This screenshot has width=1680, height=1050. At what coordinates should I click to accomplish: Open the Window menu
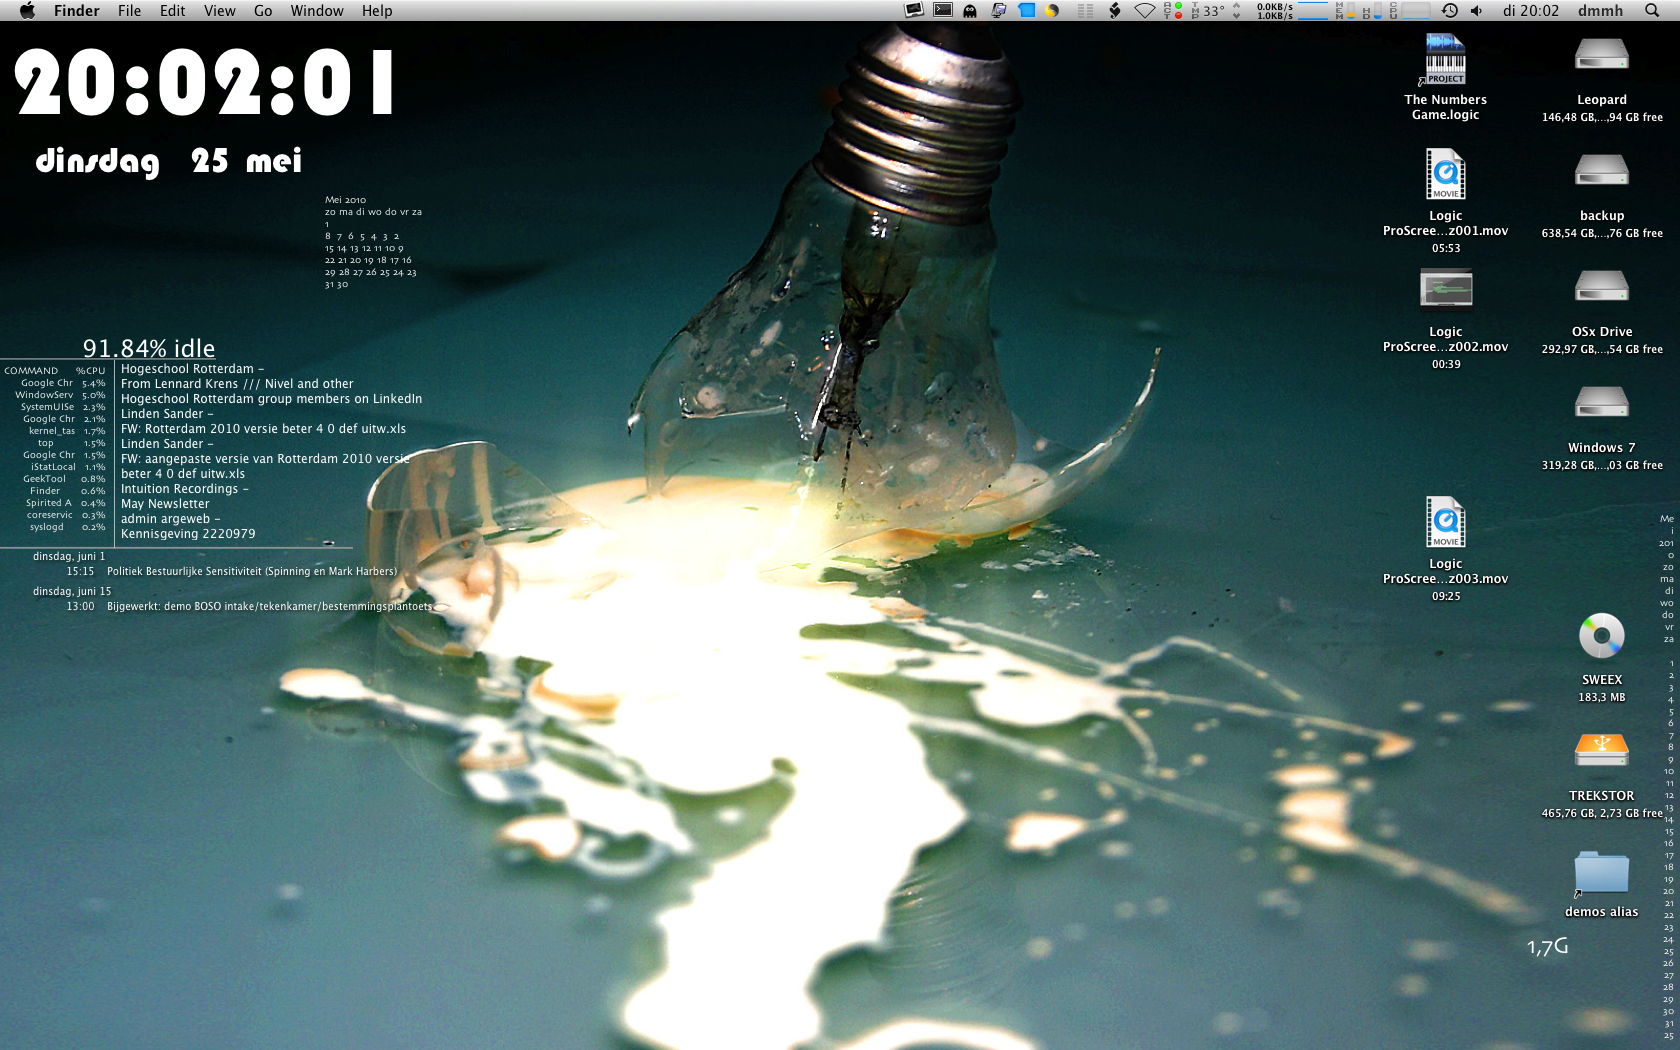[316, 11]
